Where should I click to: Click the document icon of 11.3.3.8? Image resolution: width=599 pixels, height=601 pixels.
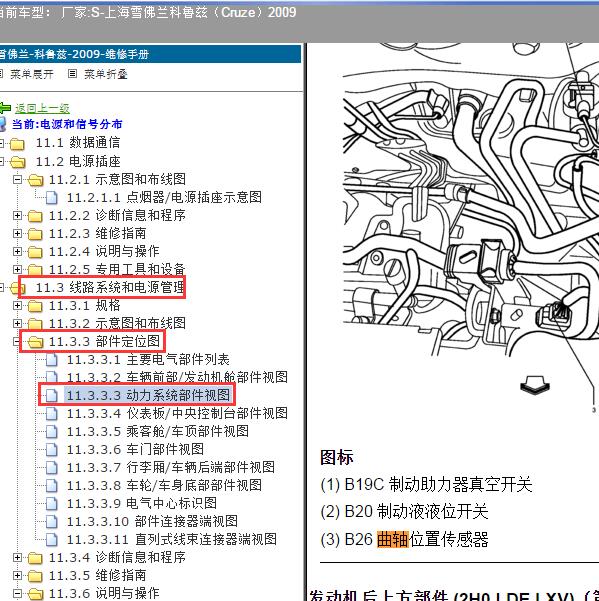pos(51,486)
